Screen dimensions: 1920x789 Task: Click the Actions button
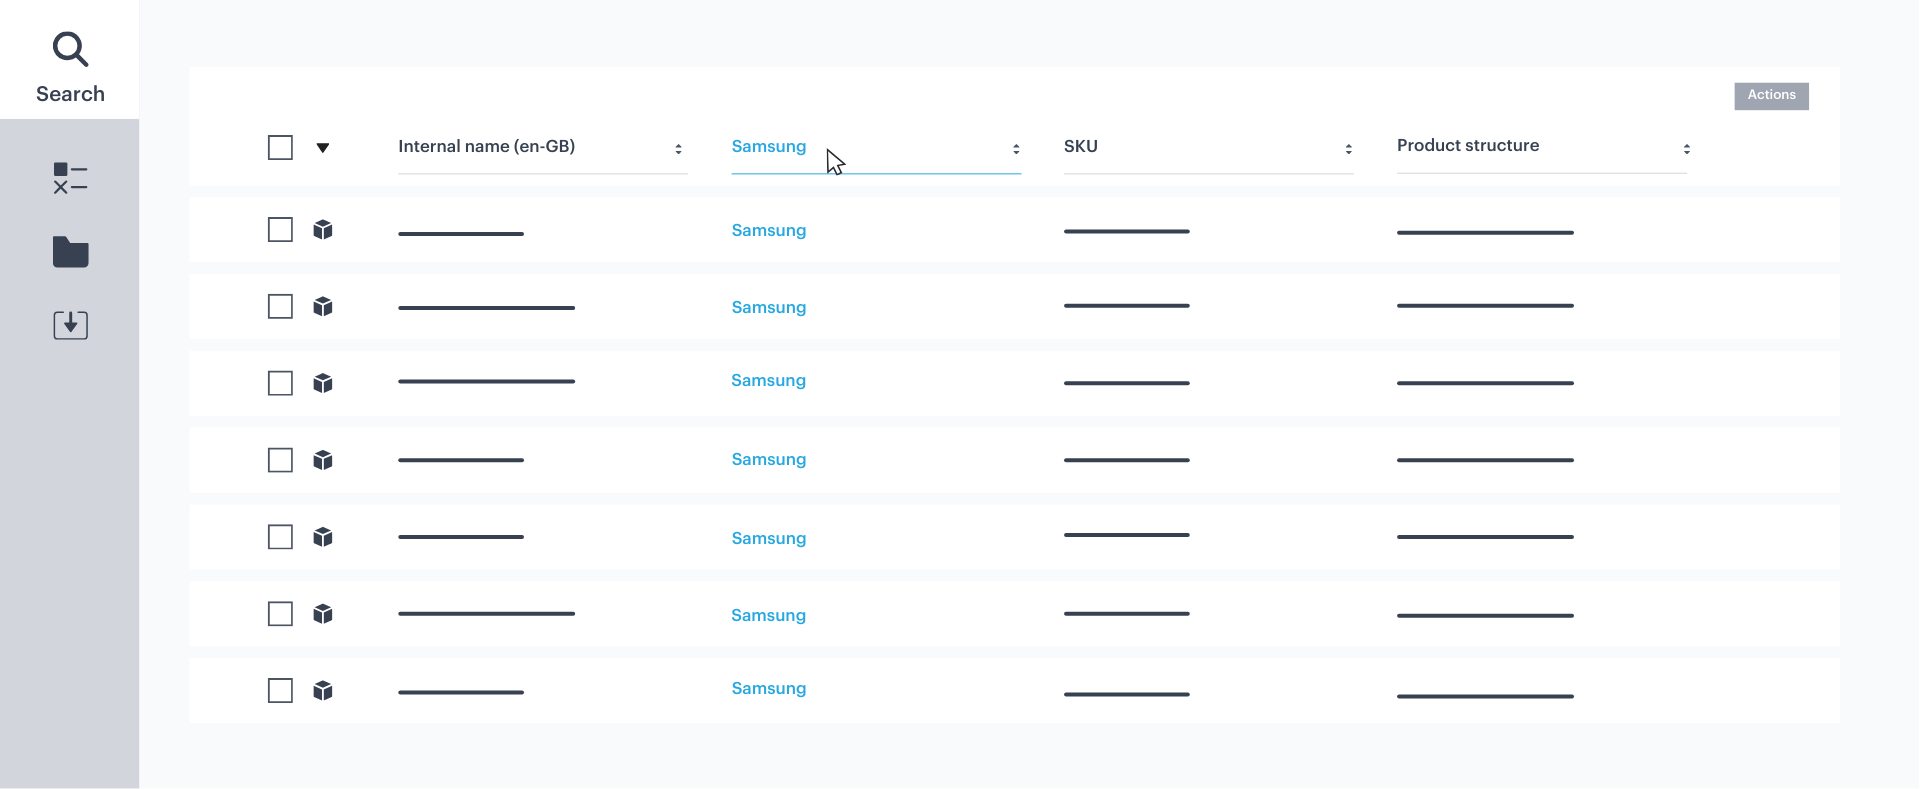pyautogui.click(x=1771, y=96)
